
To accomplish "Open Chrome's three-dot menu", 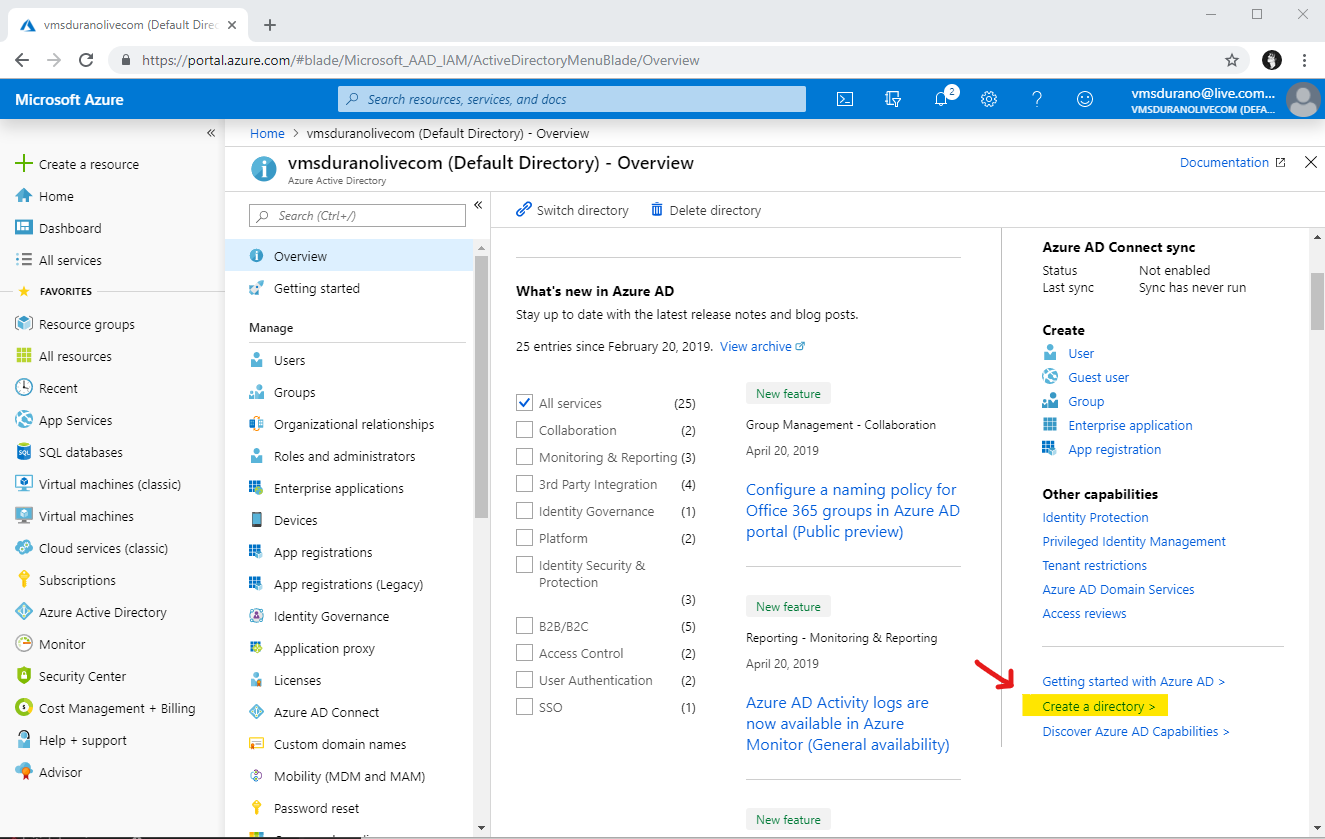I will click(1305, 60).
